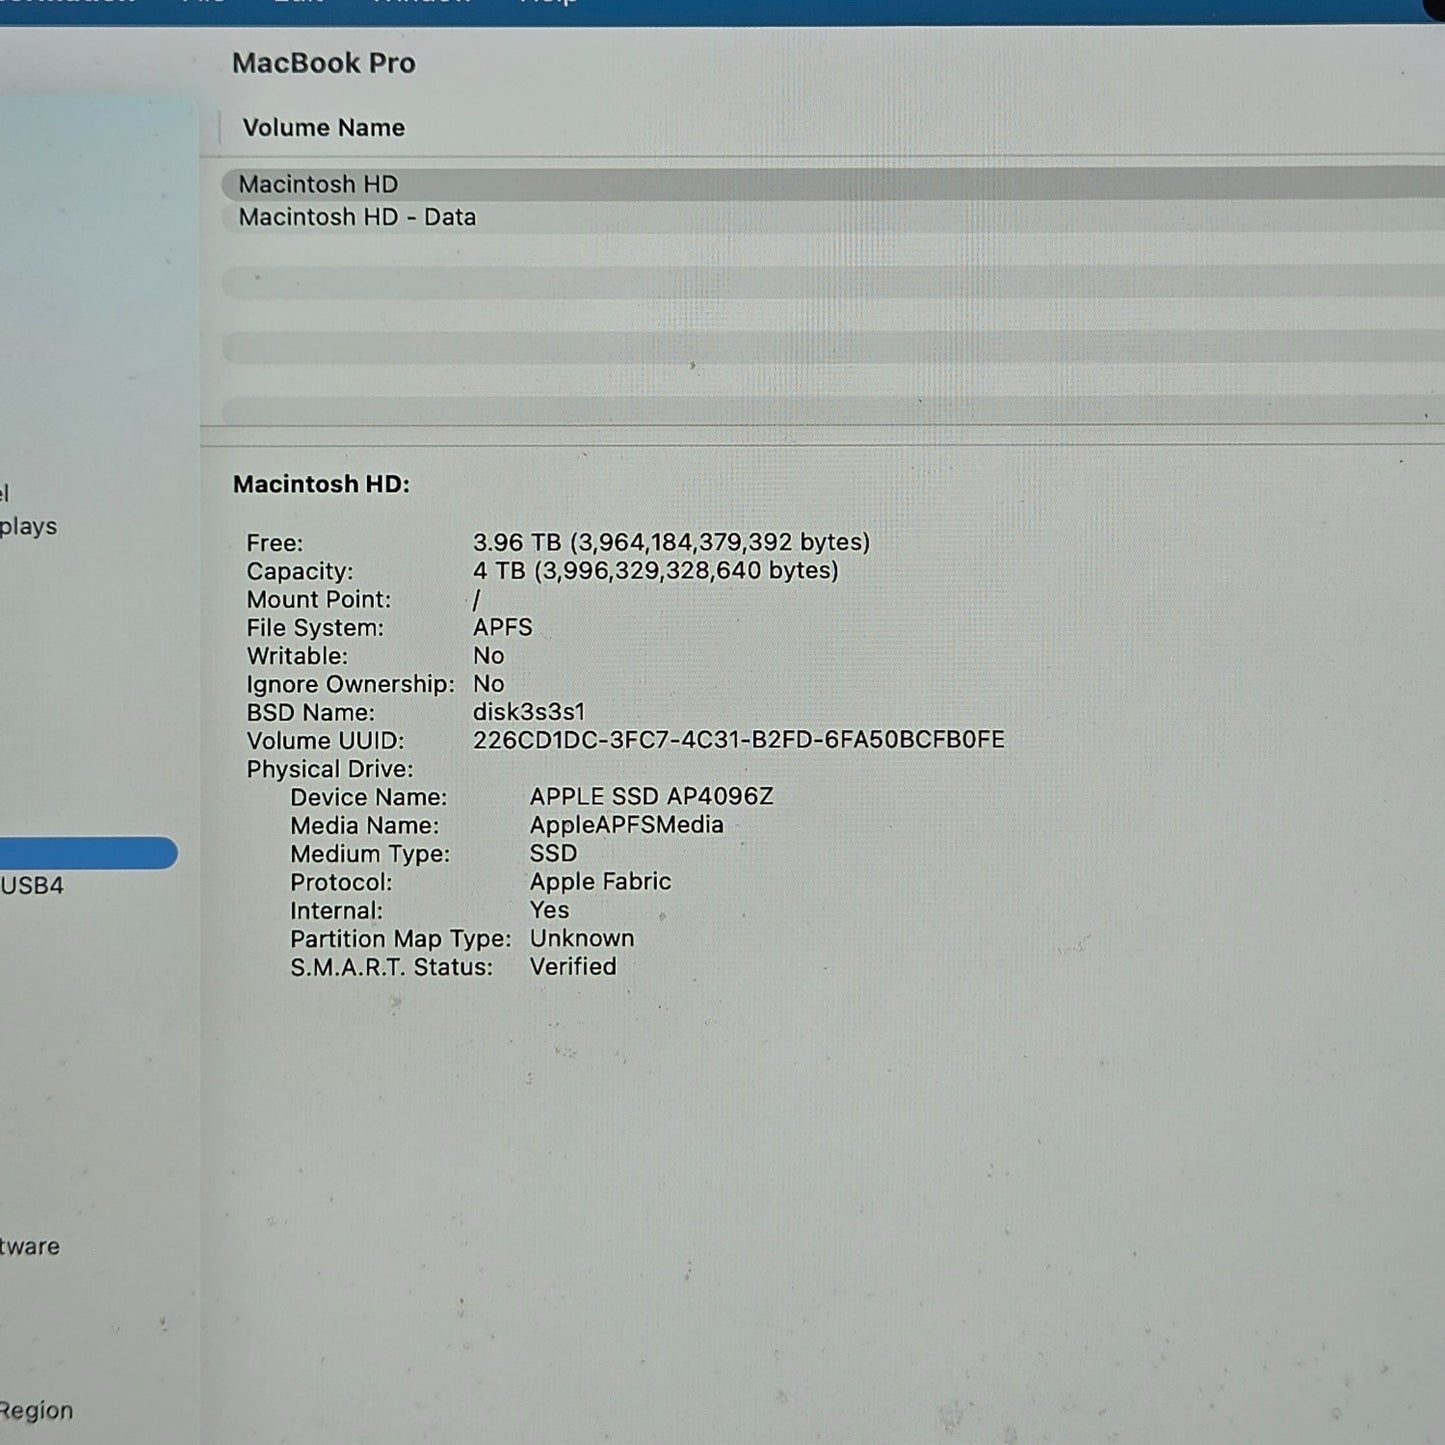
Task: Click the 'Internal:' label
Action: tap(337, 911)
